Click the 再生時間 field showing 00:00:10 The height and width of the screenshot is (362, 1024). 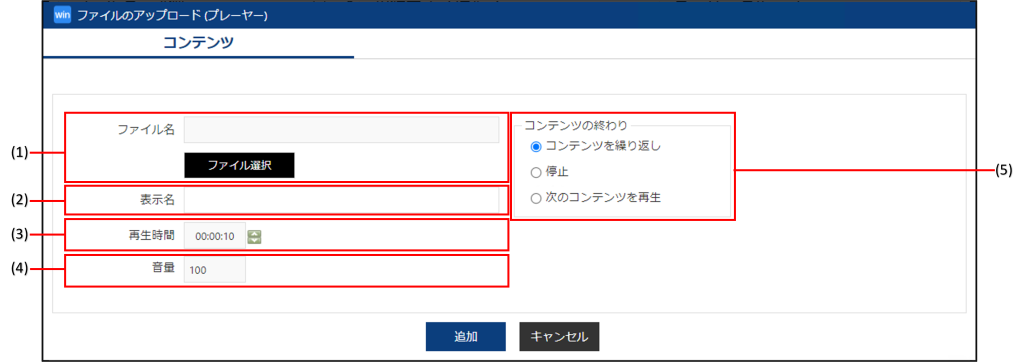pyautogui.click(x=215, y=236)
